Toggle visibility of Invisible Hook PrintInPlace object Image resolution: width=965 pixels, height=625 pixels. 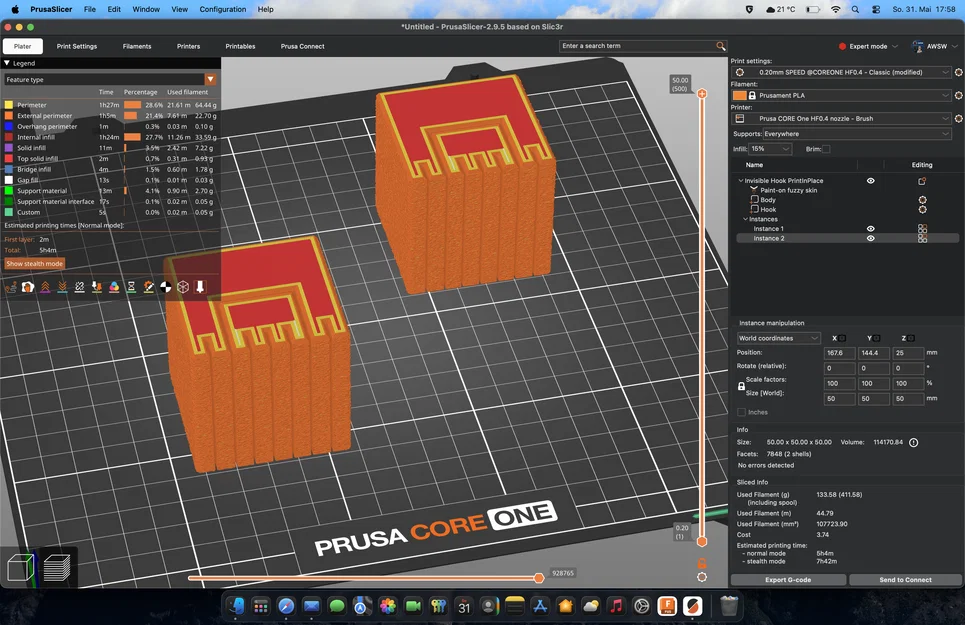[x=870, y=181]
